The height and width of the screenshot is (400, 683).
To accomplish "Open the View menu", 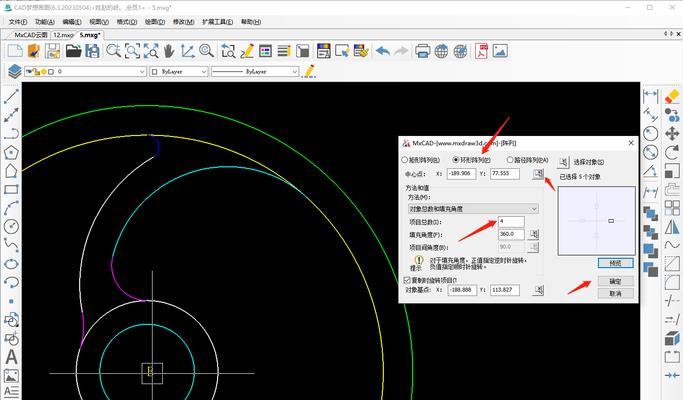I will (x=99, y=22).
